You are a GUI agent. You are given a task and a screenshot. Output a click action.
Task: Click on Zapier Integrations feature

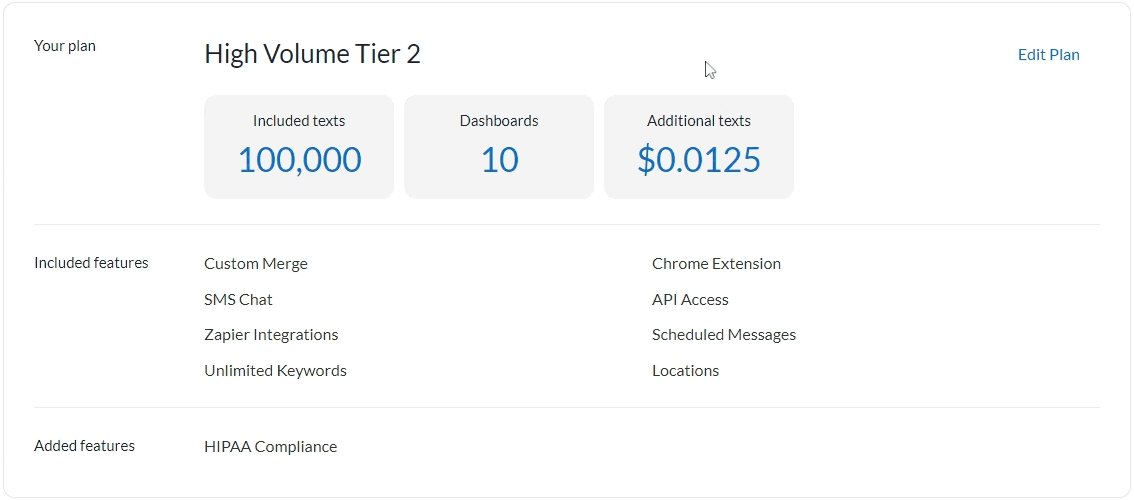pyautogui.click(x=271, y=335)
